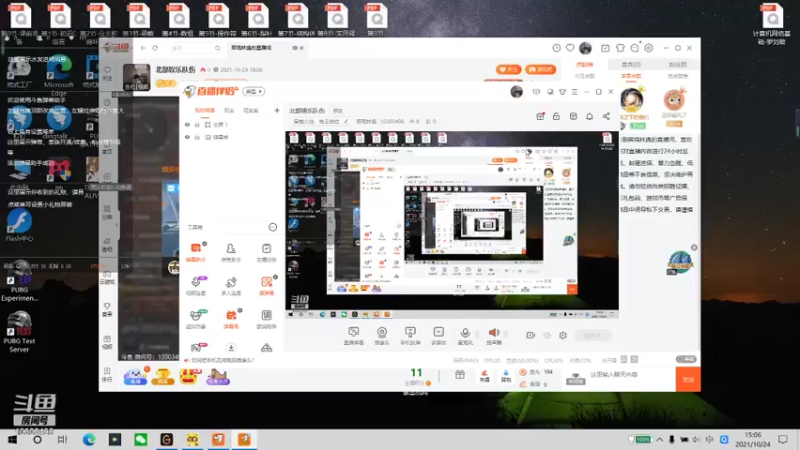Click the stream preview canvas
800x450 pixels.
coord(452,225)
